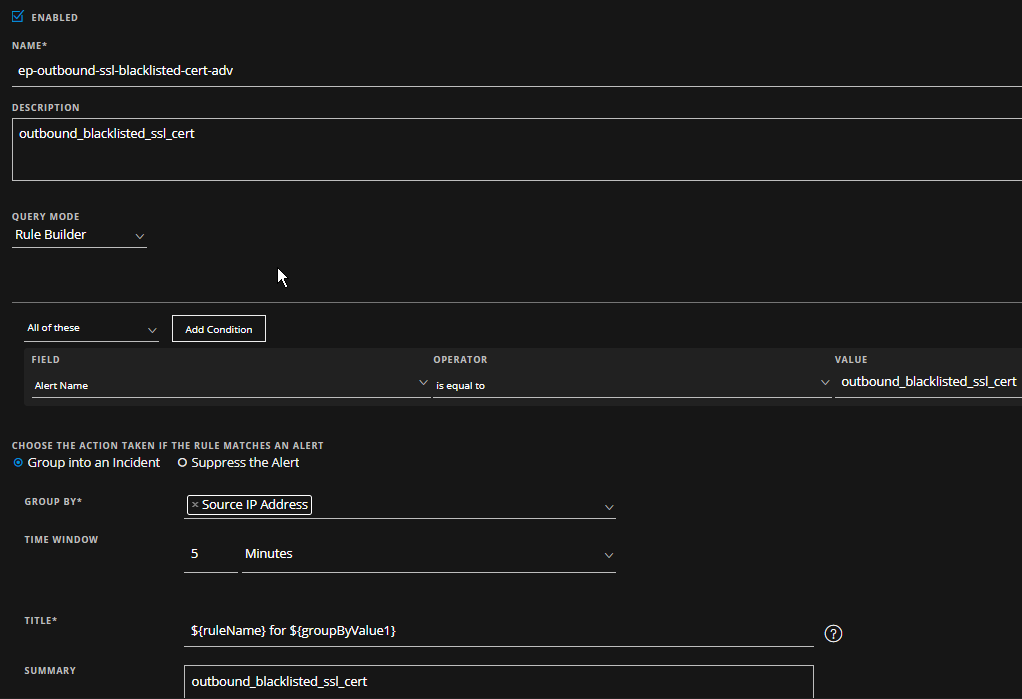
Task: Select 'Suppress the Alert' radio button
Action: [x=182, y=463]
